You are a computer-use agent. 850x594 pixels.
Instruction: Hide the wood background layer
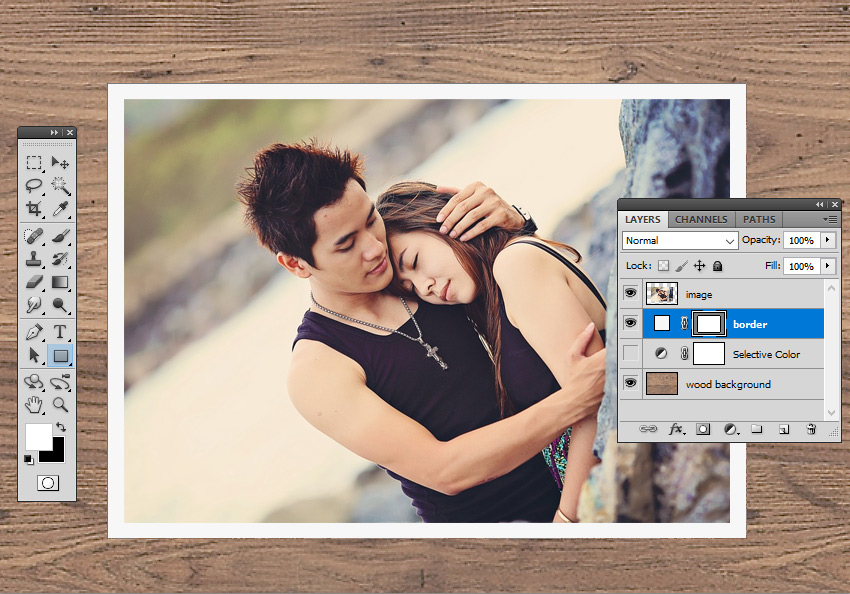(630, 384)
